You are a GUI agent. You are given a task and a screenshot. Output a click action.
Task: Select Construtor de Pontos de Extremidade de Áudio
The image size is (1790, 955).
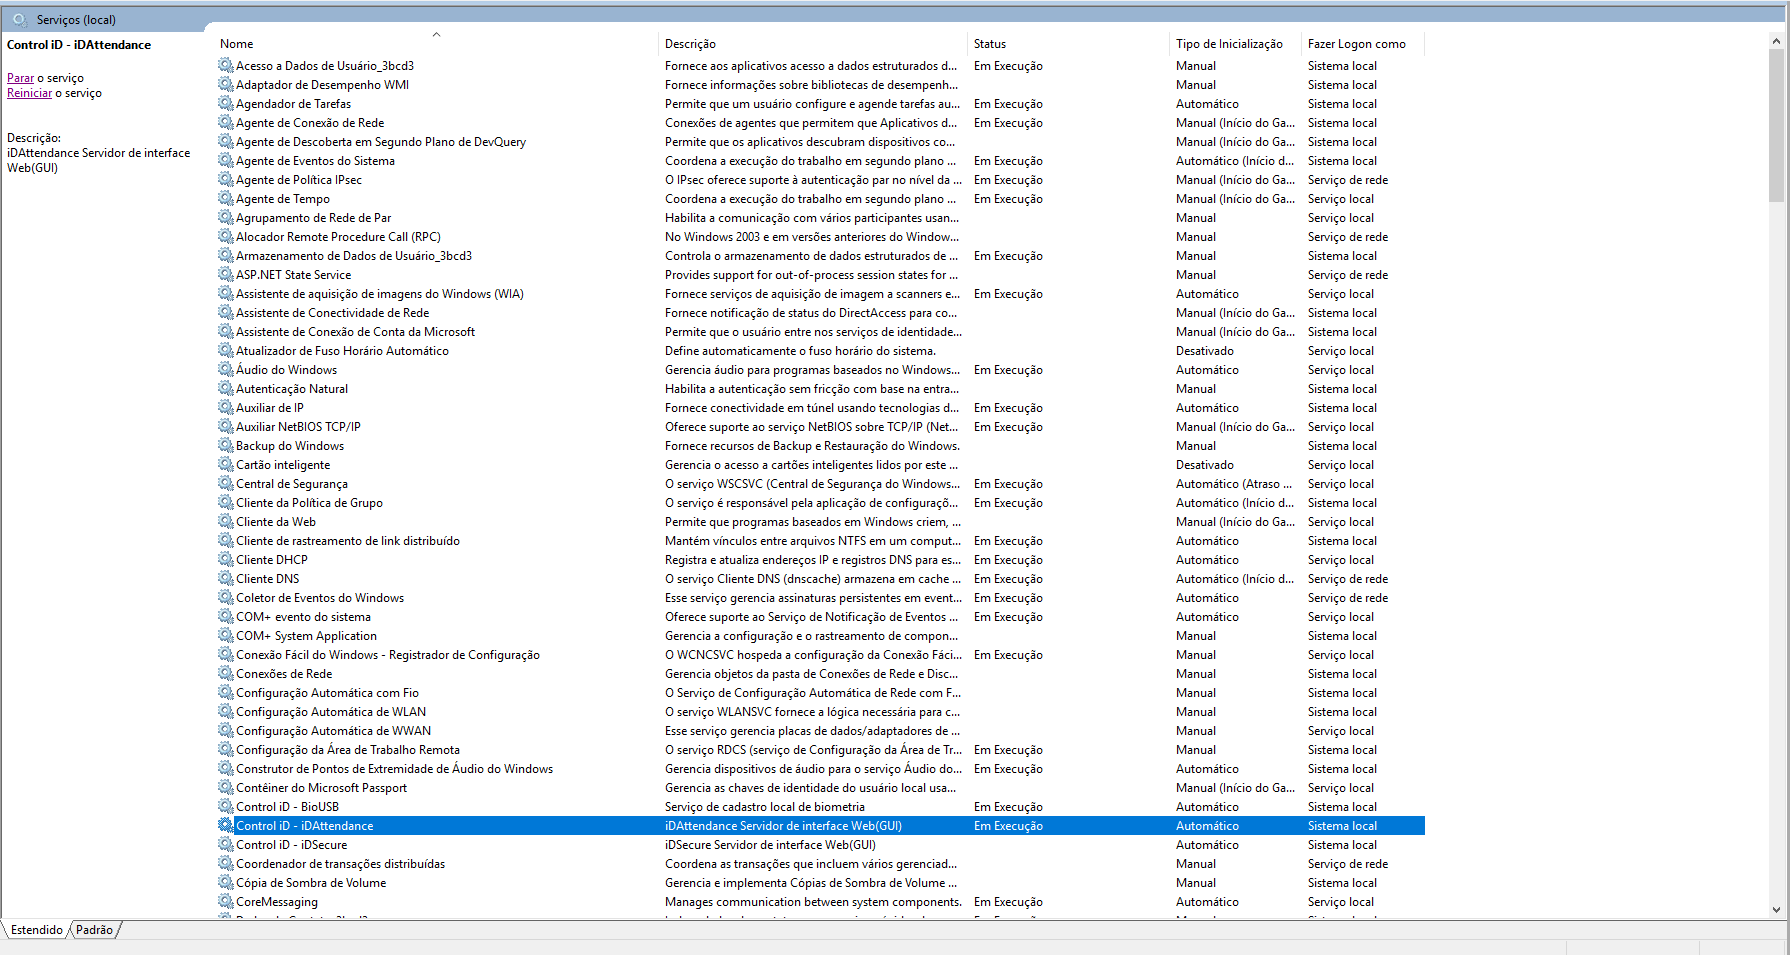(x=820, y=769)
